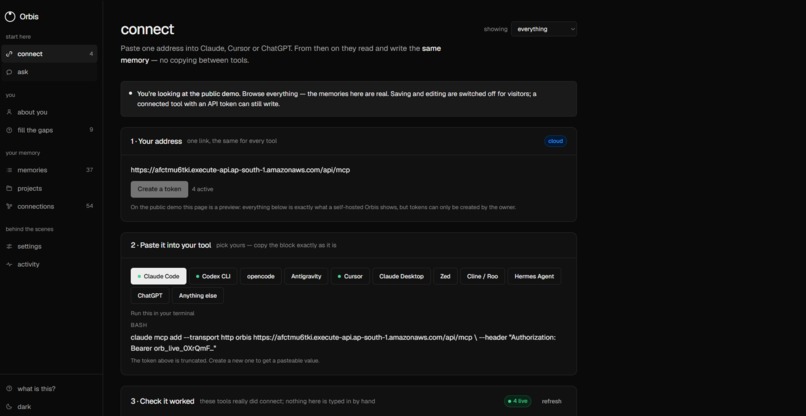Select the Claude Code tab

(158, 276)
